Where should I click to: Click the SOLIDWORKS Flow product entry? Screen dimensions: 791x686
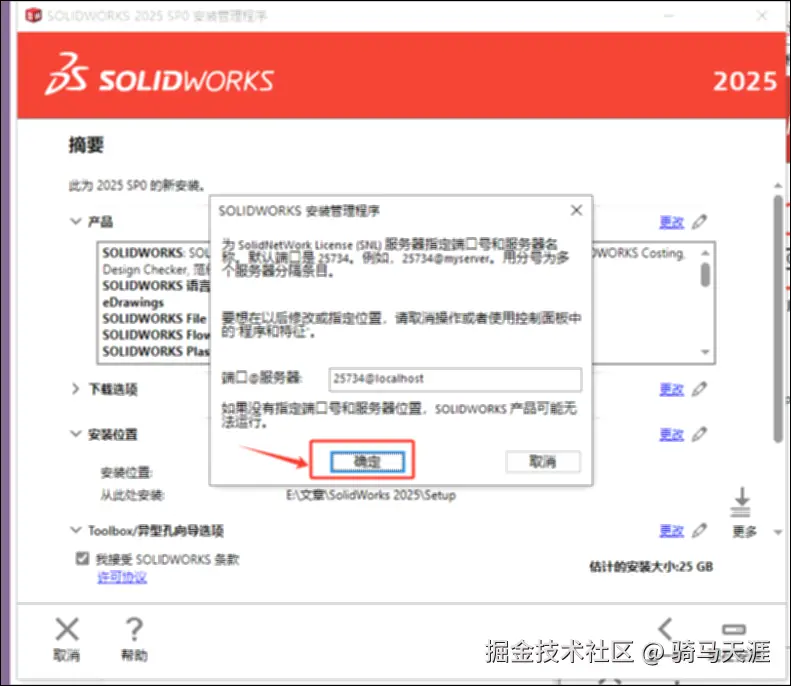click(x=156, y=334)
